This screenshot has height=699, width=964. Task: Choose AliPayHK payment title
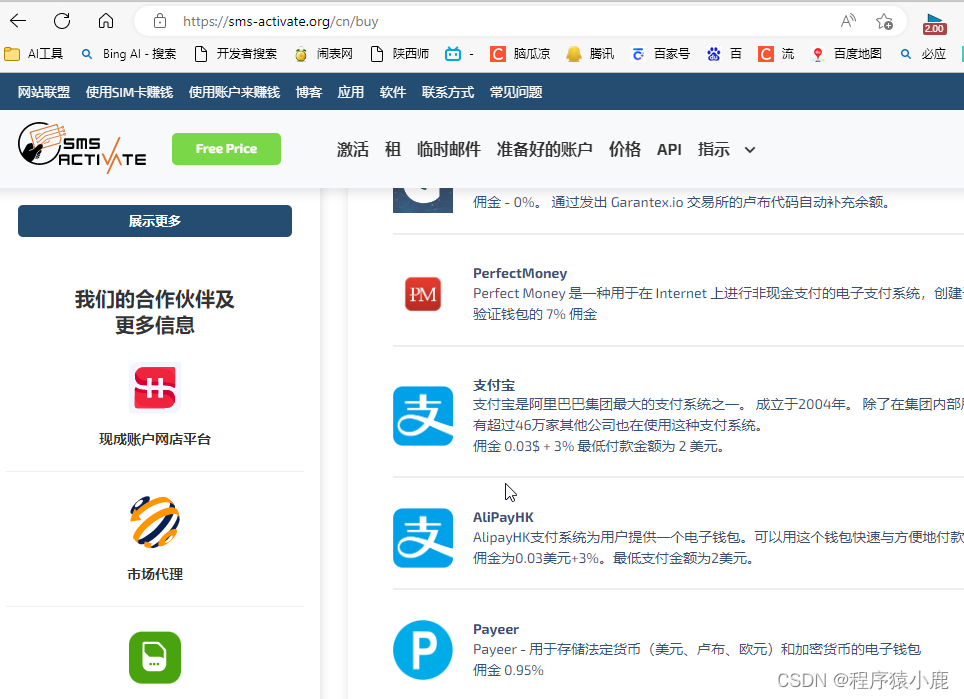point(503,518)
